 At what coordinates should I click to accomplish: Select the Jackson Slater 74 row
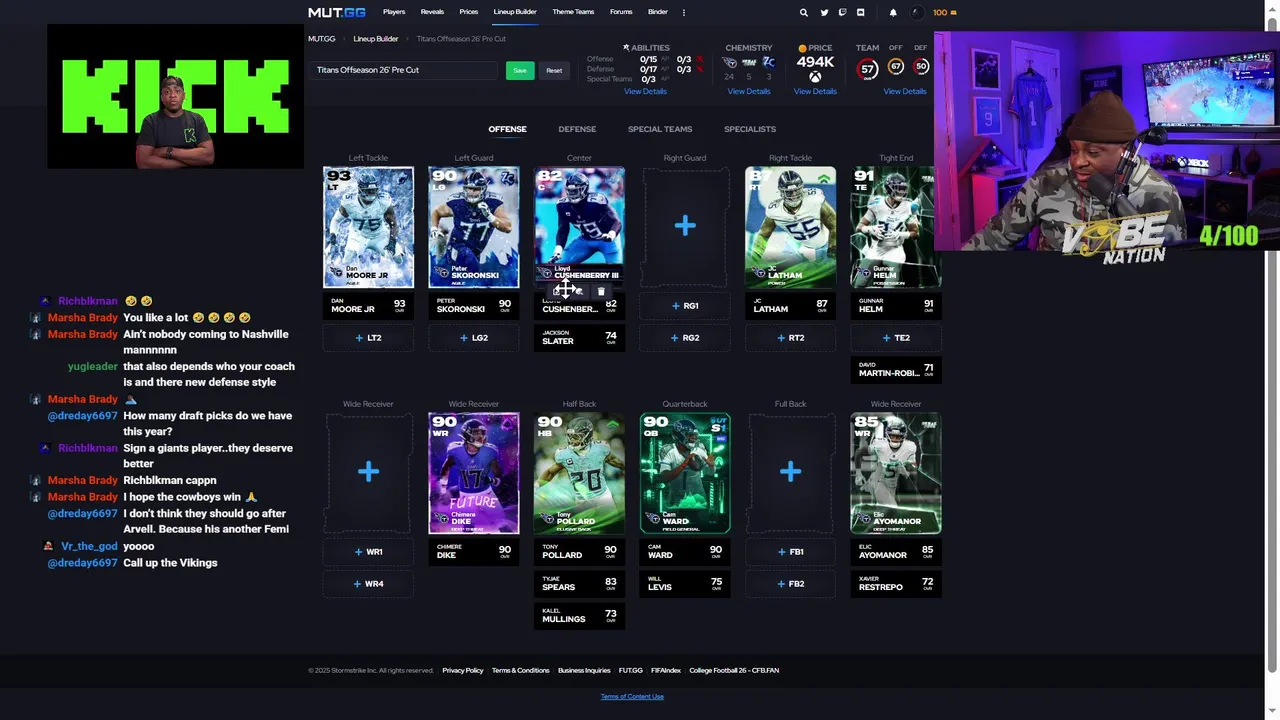[x=579, y=338]
